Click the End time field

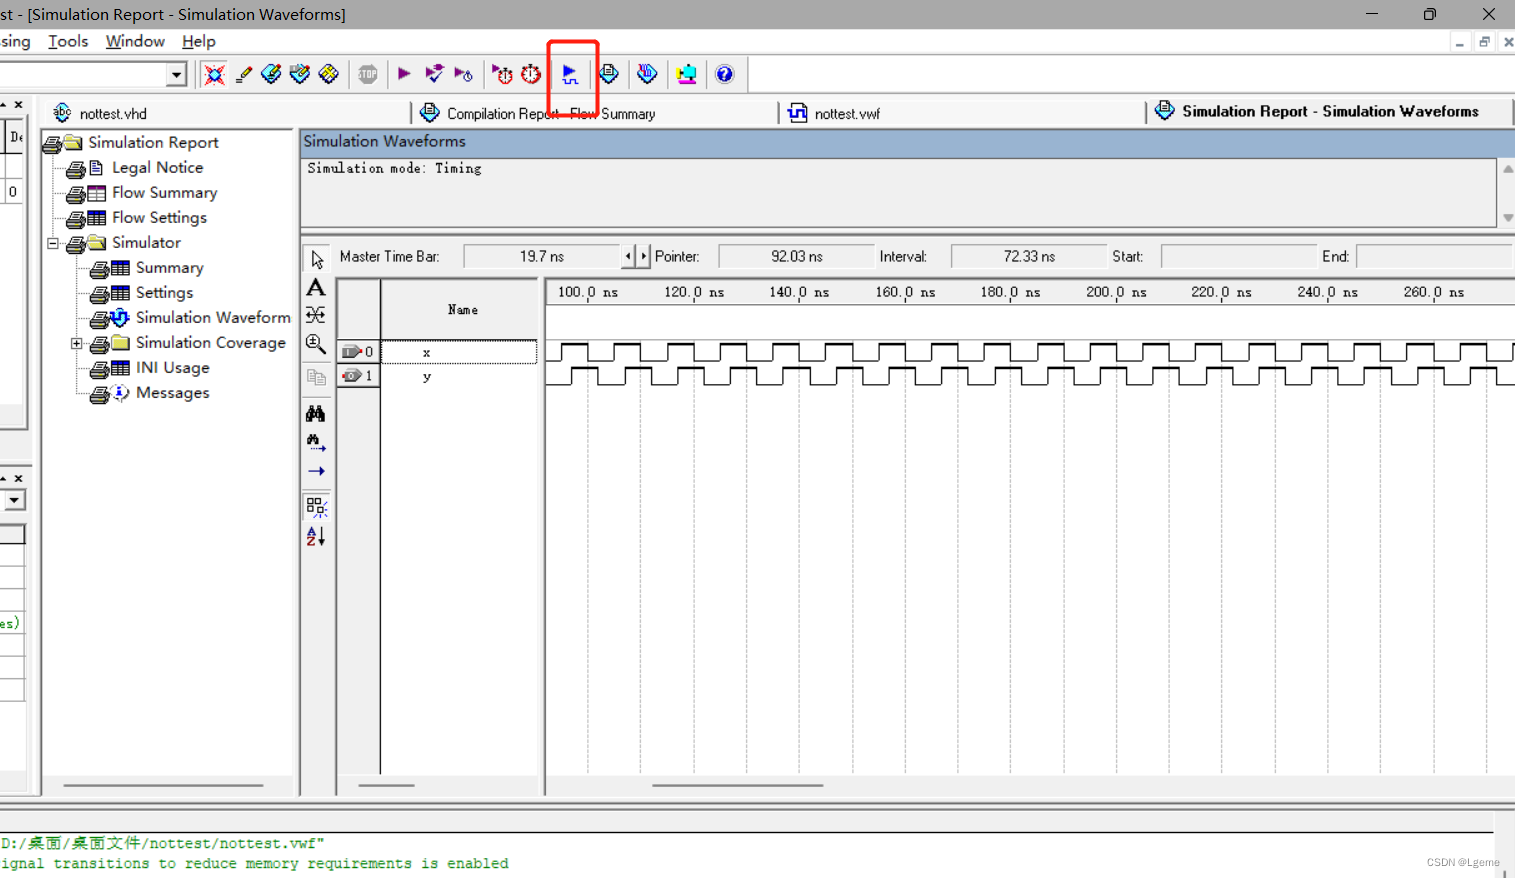pos(1434,256)
